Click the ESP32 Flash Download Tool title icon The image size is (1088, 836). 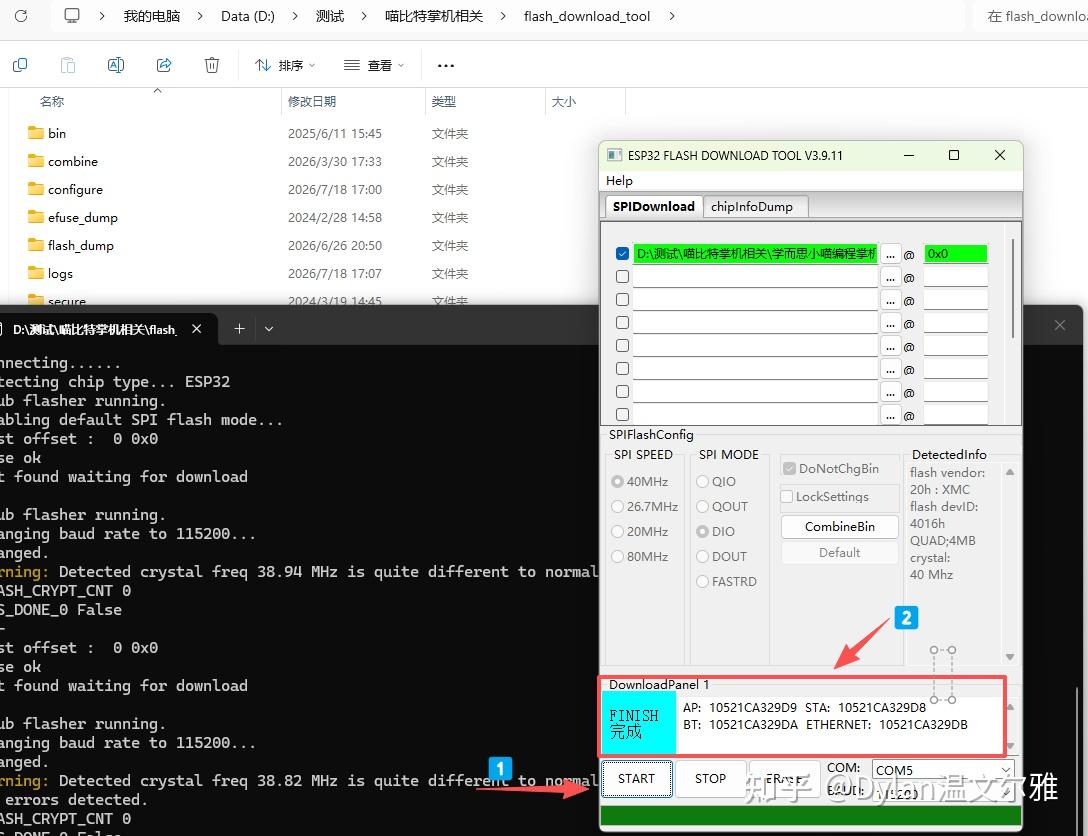click(x=614, y=155)
